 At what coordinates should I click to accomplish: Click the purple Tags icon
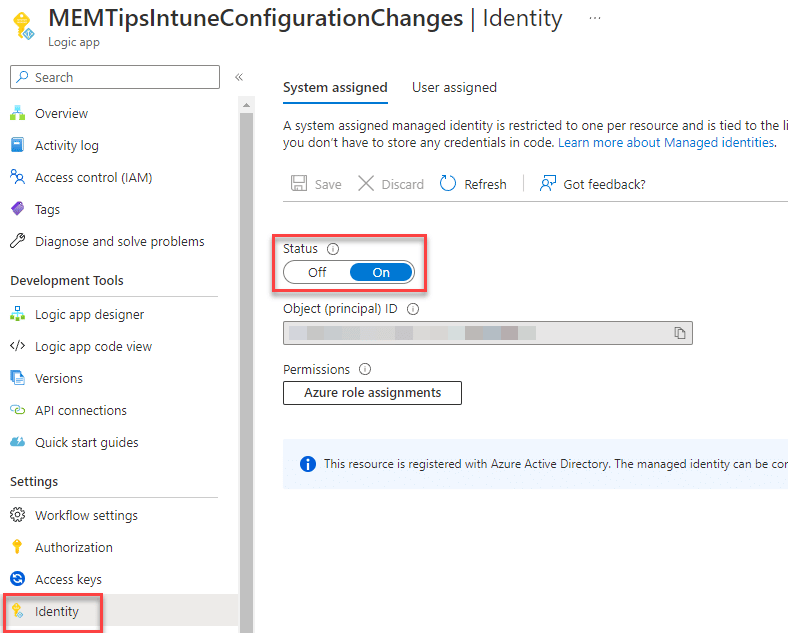point(18,208)
